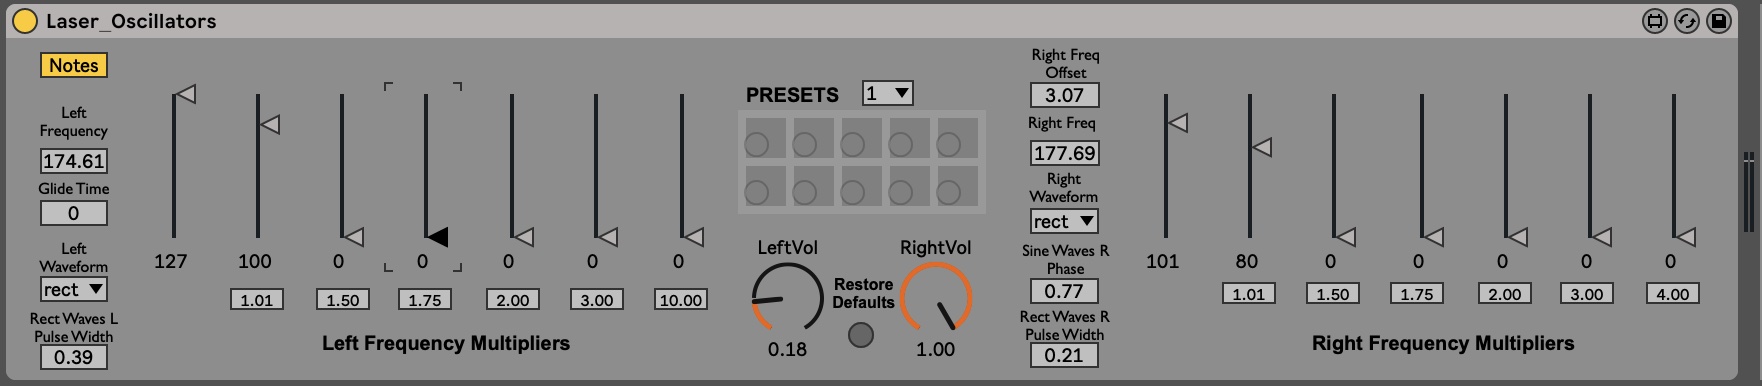
Task: Click the Left Frequency 174.61 field
Action: point(74,161)
